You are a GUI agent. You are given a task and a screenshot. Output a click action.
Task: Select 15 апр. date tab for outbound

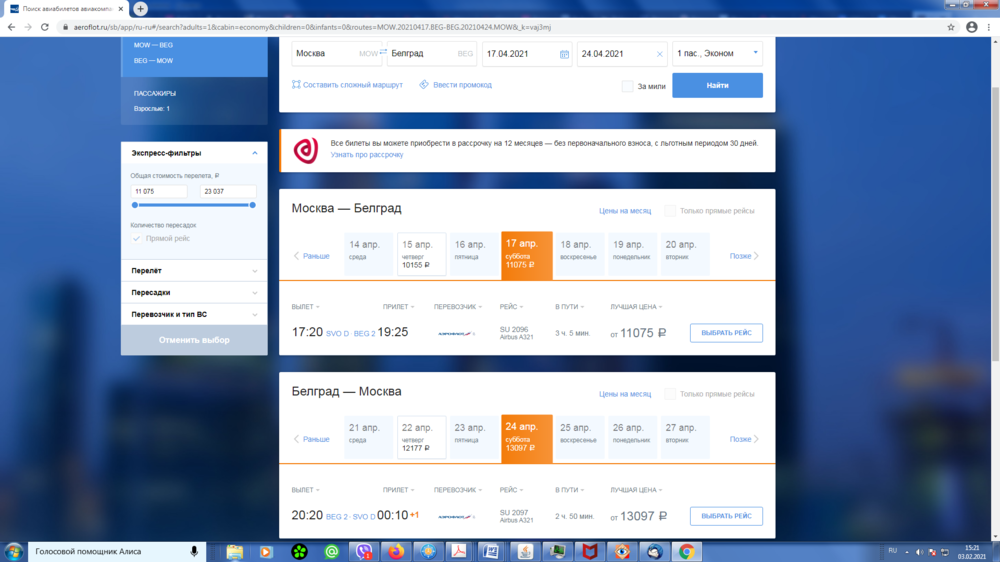click(x=421, y=254)
